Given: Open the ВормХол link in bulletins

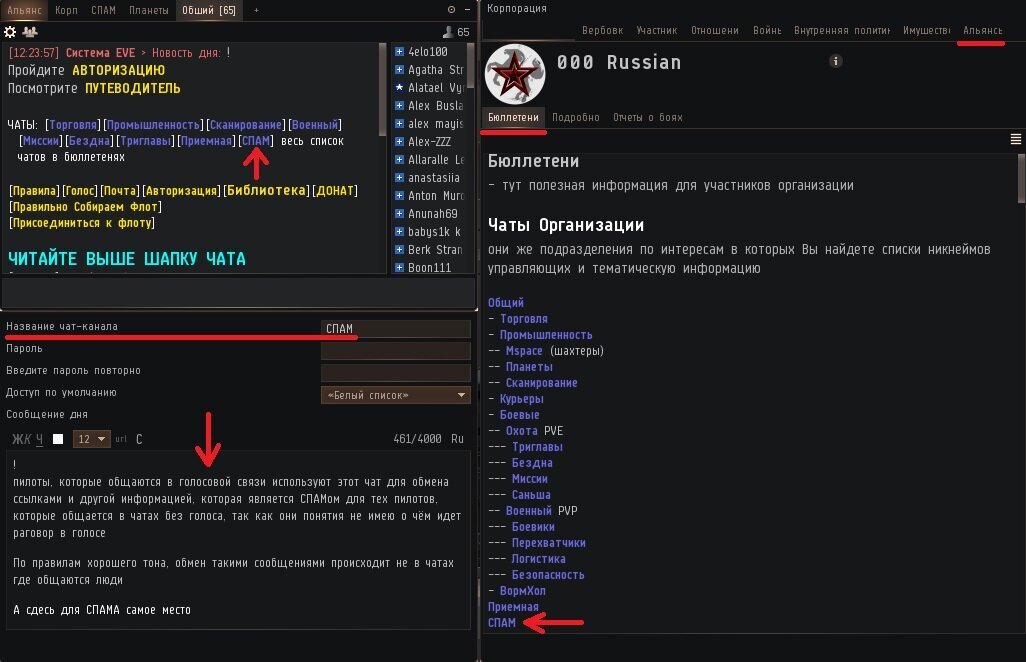Looking at the screenshot, I should click(523, 591).
